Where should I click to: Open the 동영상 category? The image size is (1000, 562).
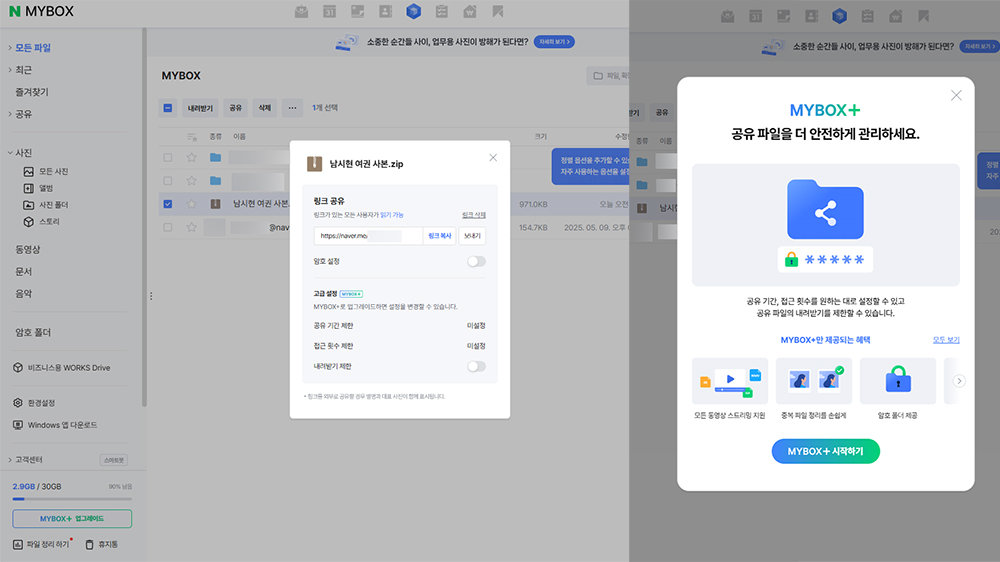28,249
